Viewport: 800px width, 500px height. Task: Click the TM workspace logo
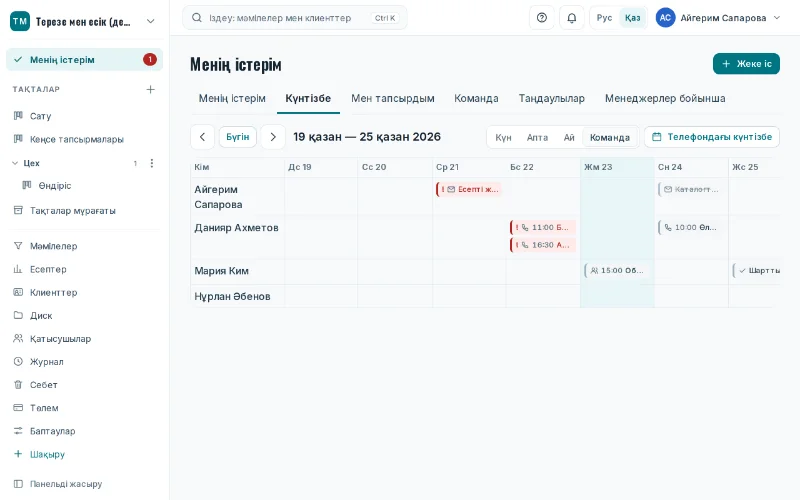pos(20,21)
